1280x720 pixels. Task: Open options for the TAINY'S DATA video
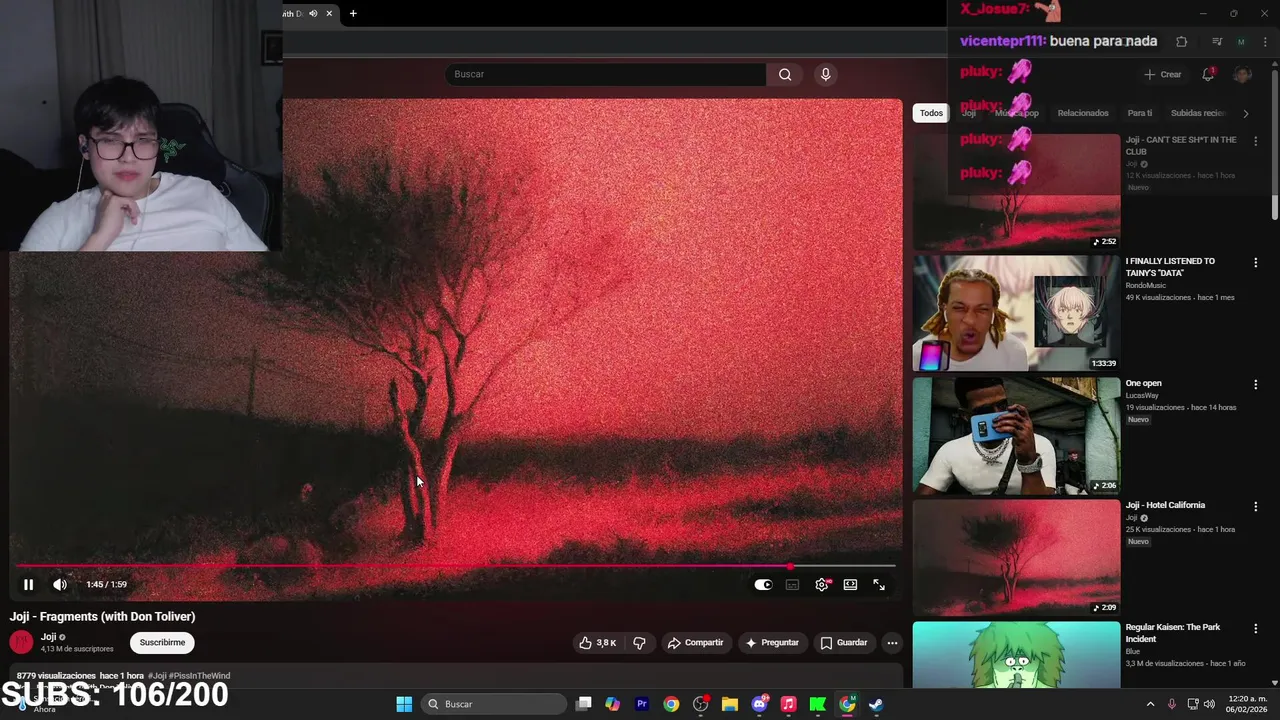[1255, 263]
